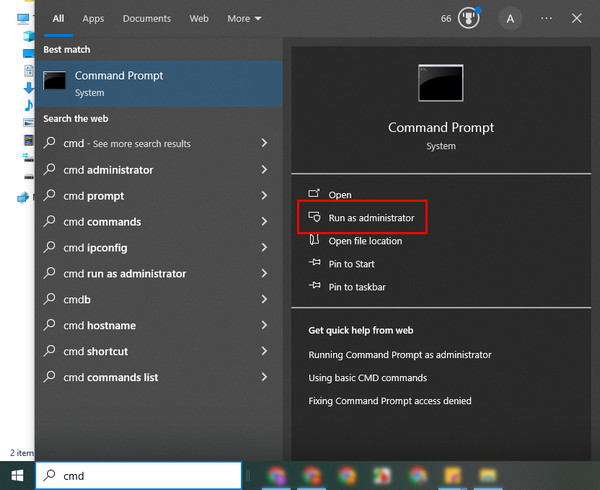
Task: Expand the cmd commands list suggestion arrow
Action: coord(264,377)
